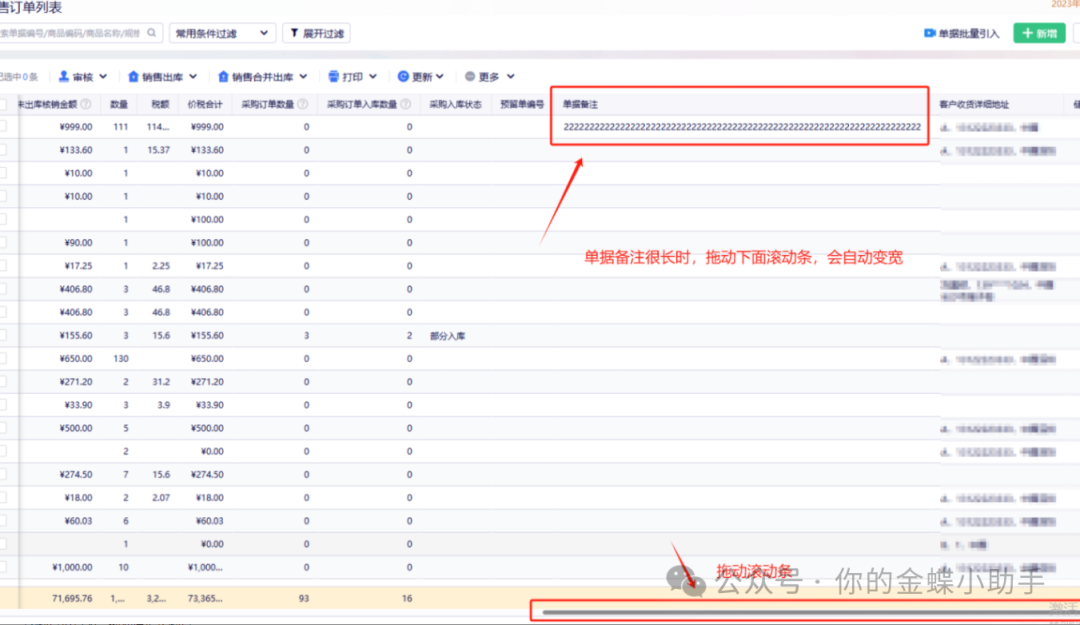Check the row with ¥999.00 amount
1080x625 pixels.
3,127
